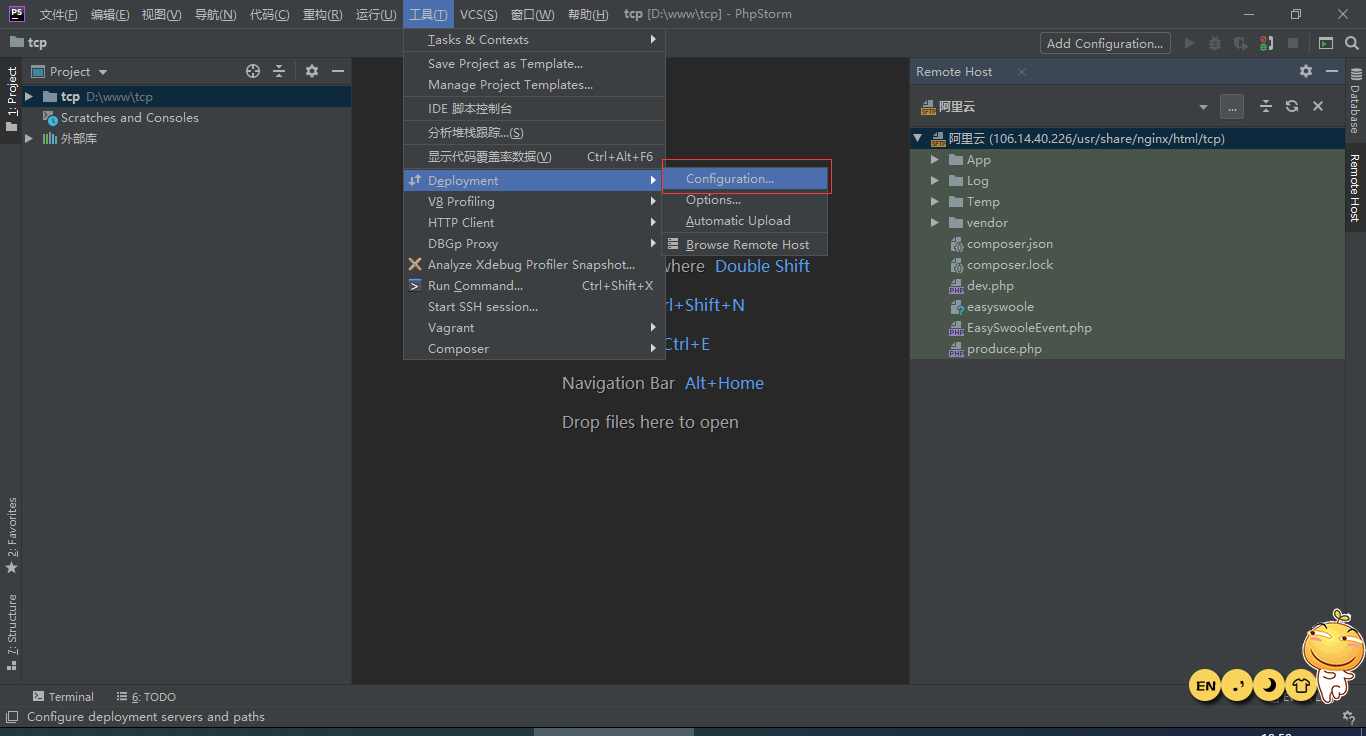Open HTTP Client submenu
Viewport: 1366px width, 736px height.
pos(534,222)
